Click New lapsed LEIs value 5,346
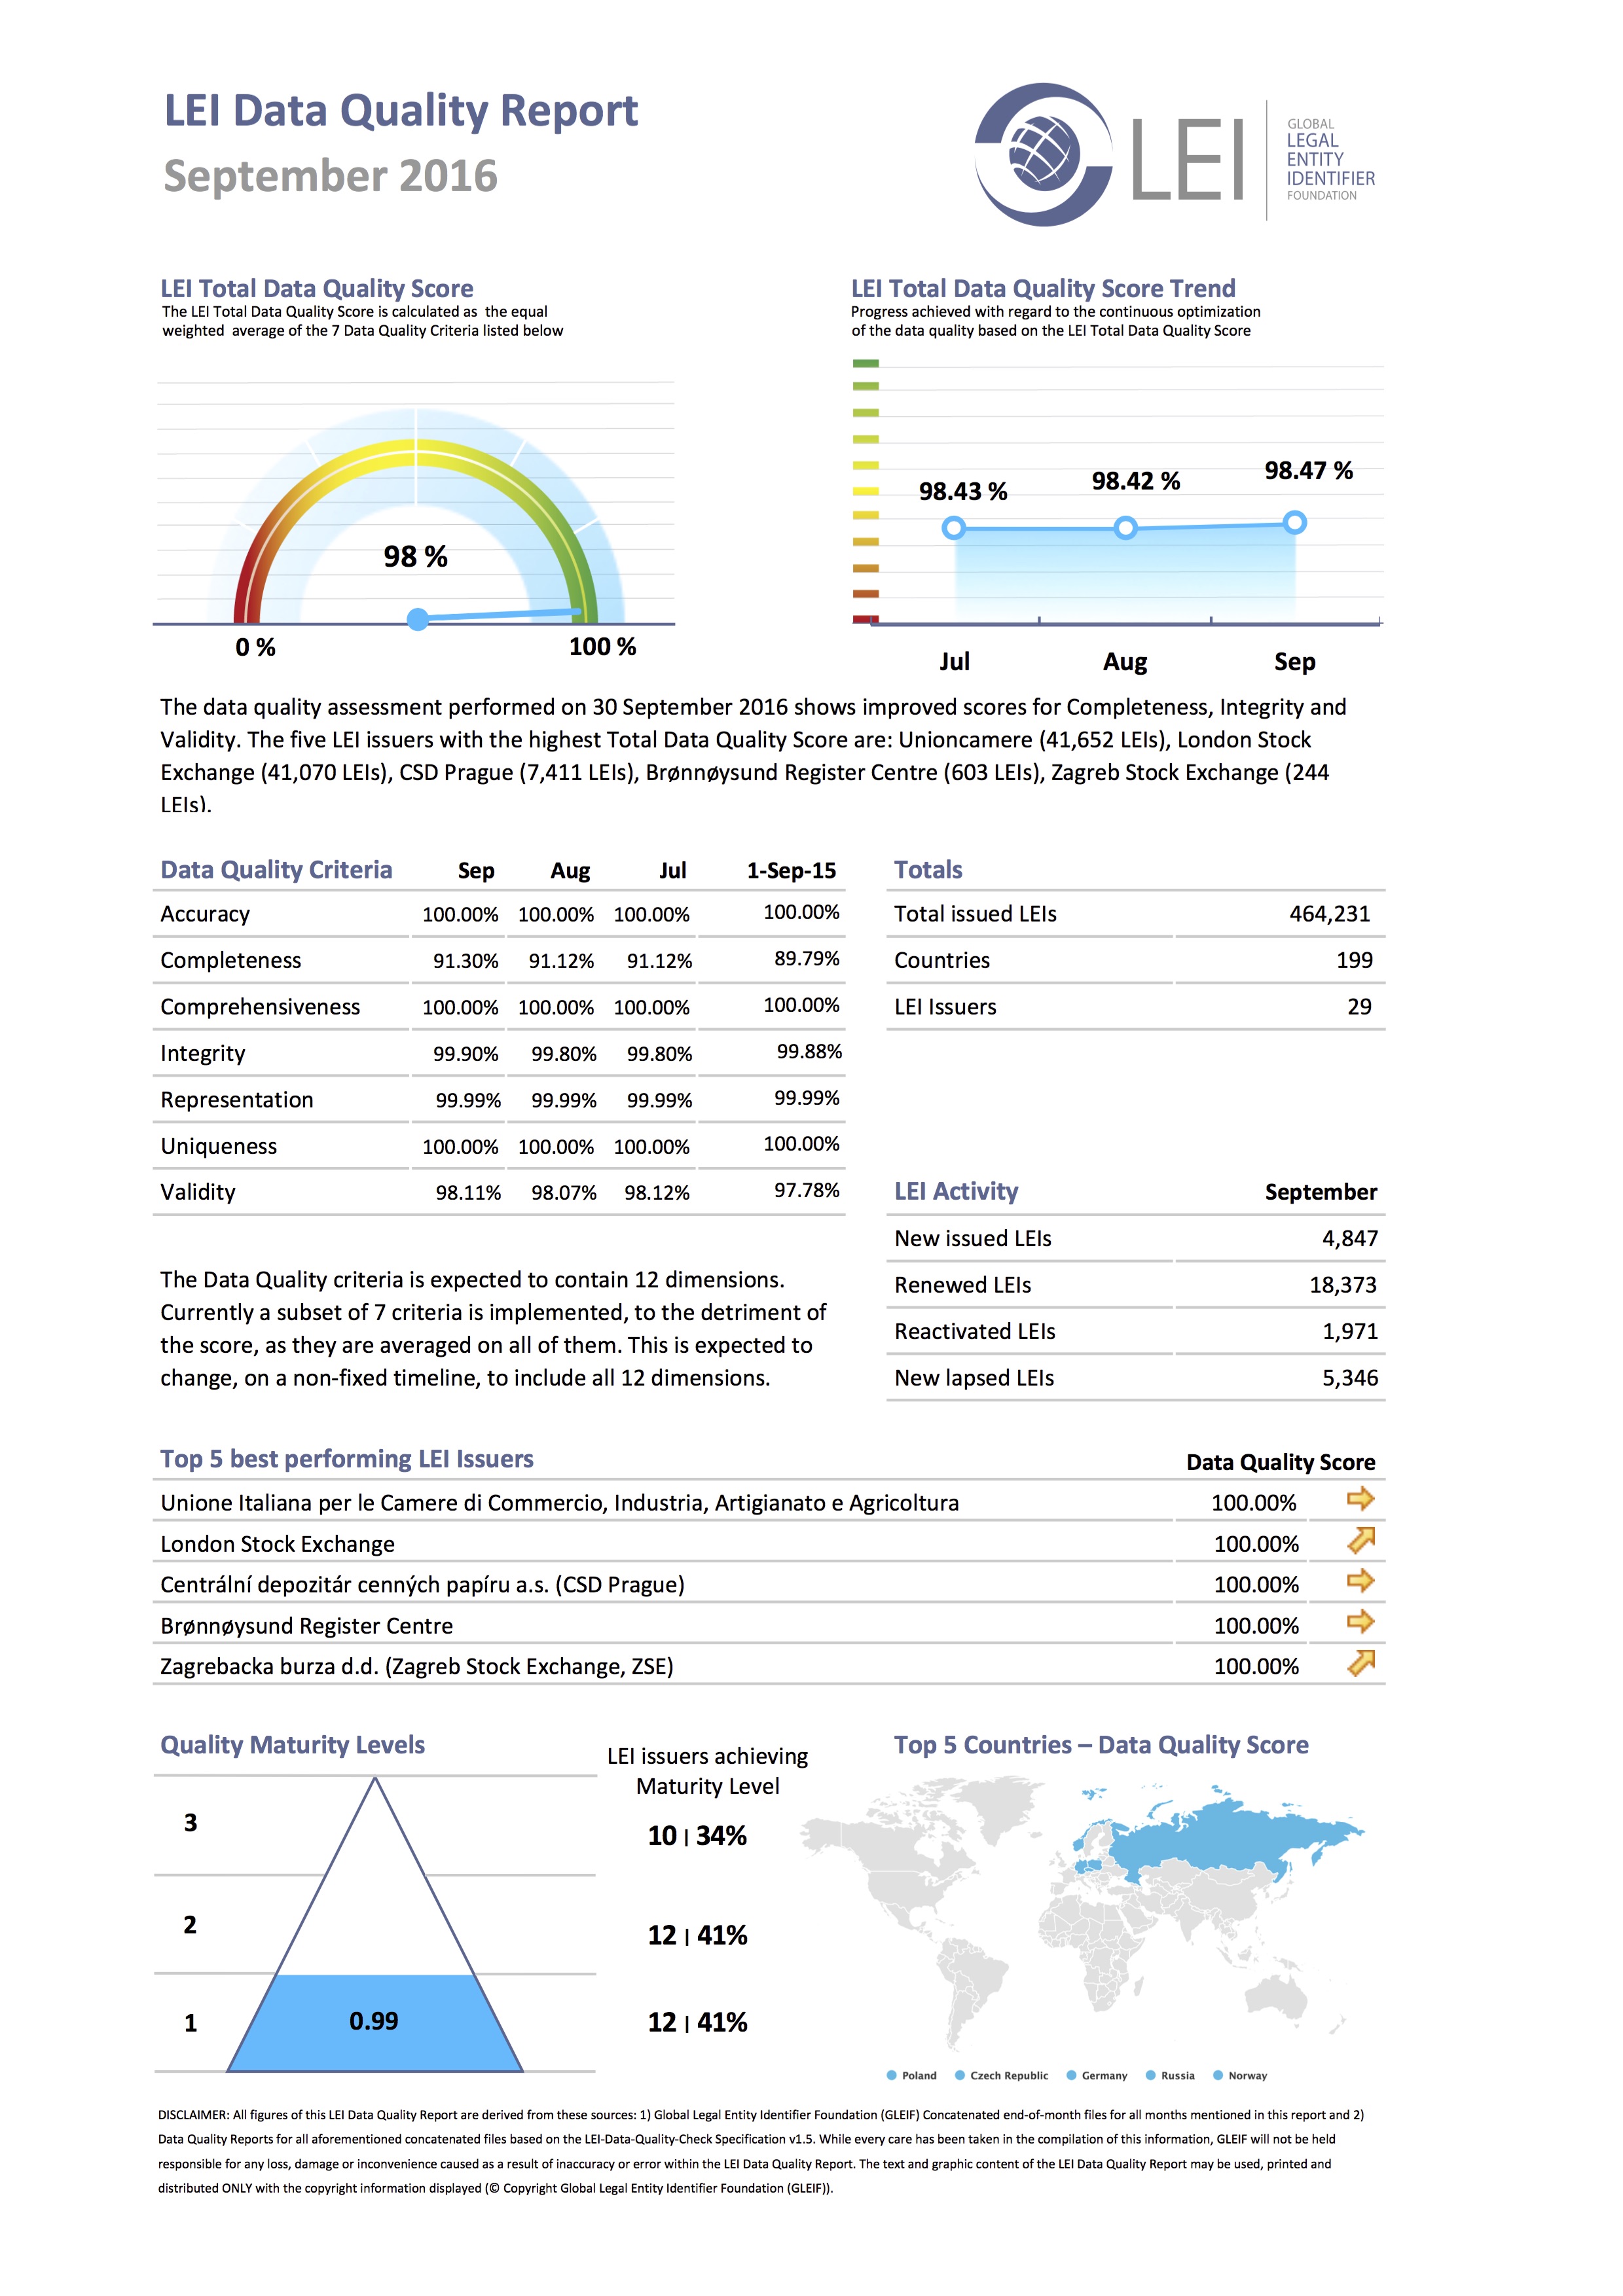The height and width of the screenshot is (2296, 1623). pos(1349,1378)
